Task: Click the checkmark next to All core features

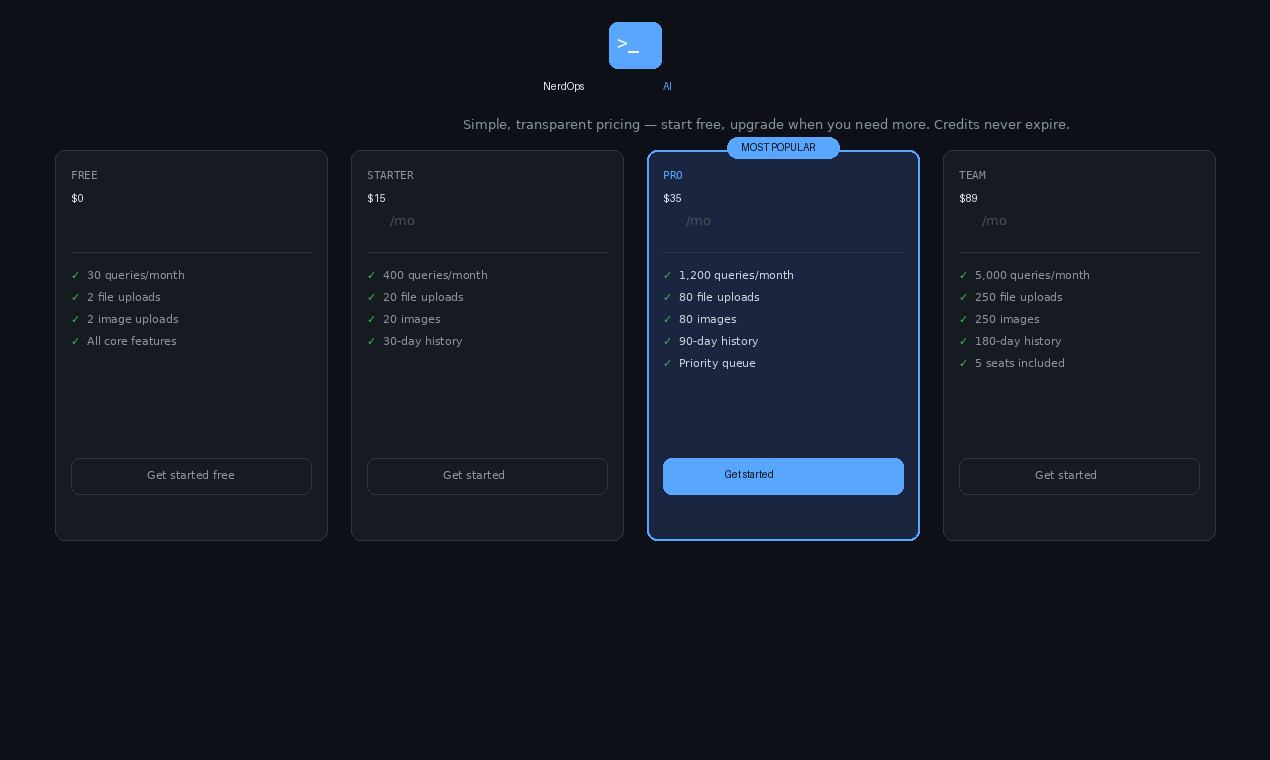Action: 75,341
